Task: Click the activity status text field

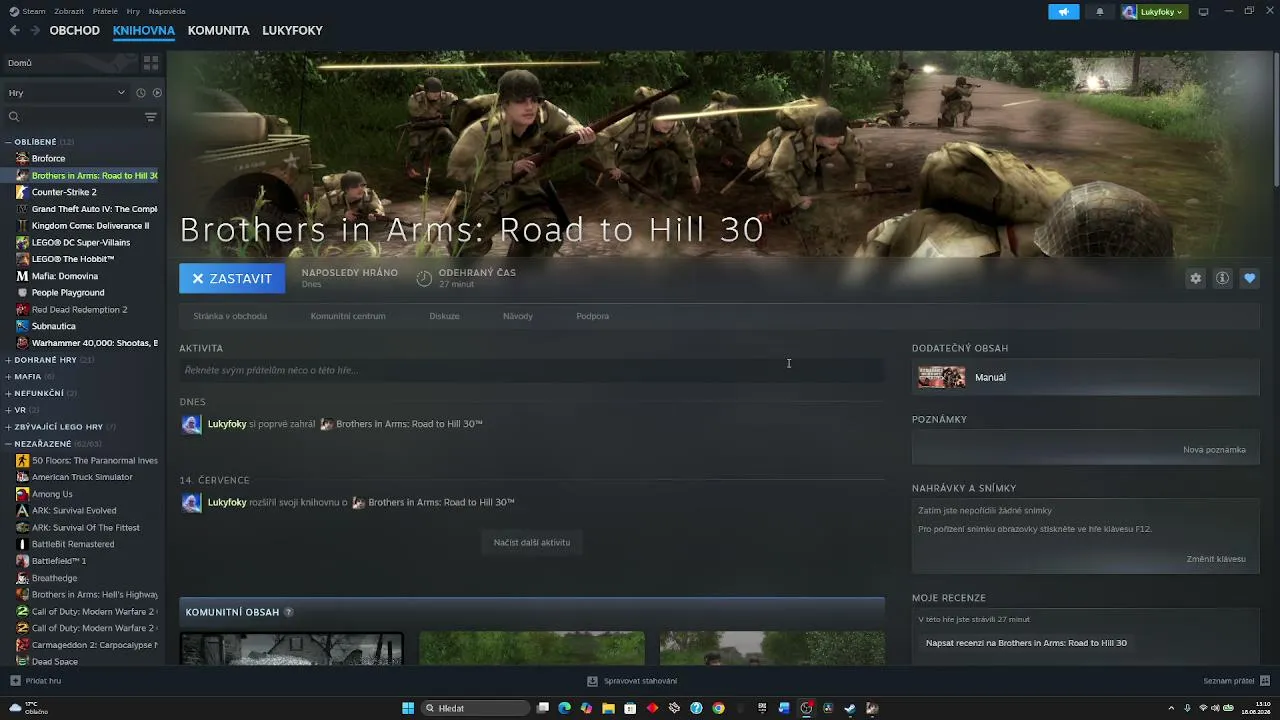Action: click(x=531, y=370)
